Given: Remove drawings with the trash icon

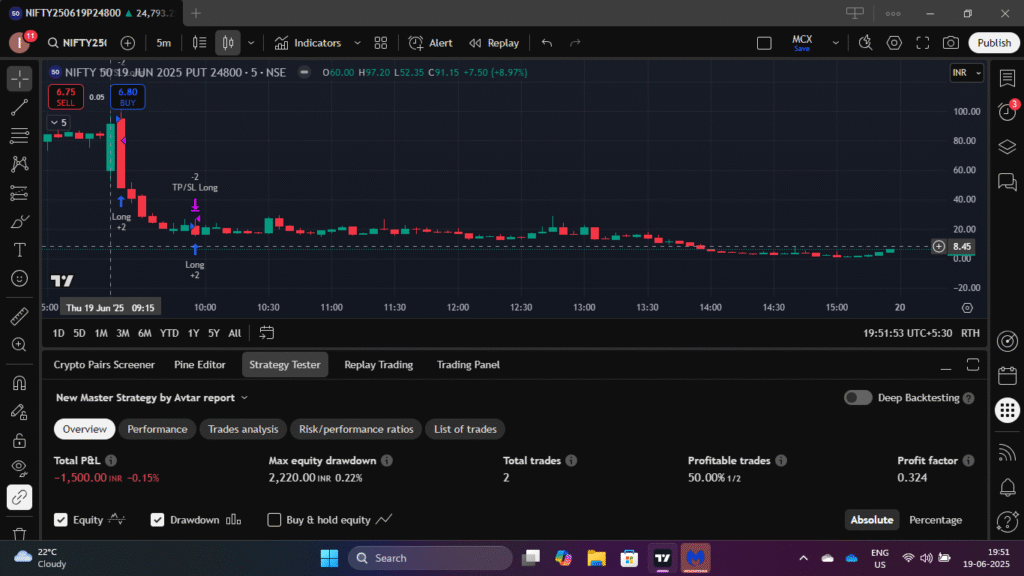Looking at the screenshot, I should tap(20, 534).
